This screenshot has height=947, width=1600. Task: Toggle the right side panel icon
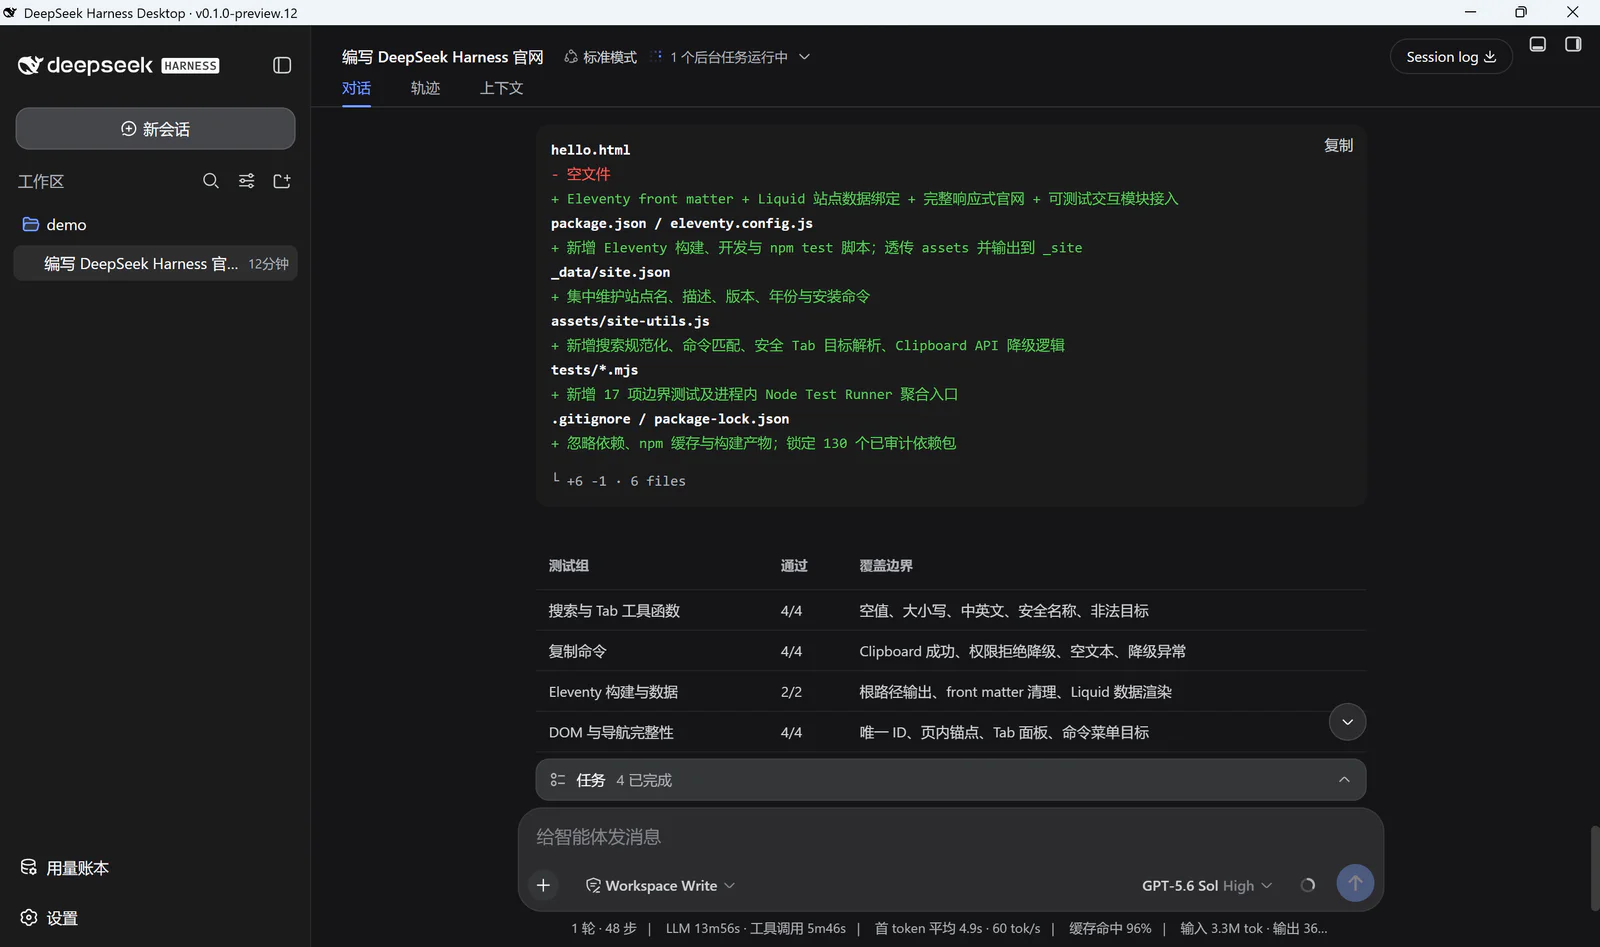[1573, 44]
